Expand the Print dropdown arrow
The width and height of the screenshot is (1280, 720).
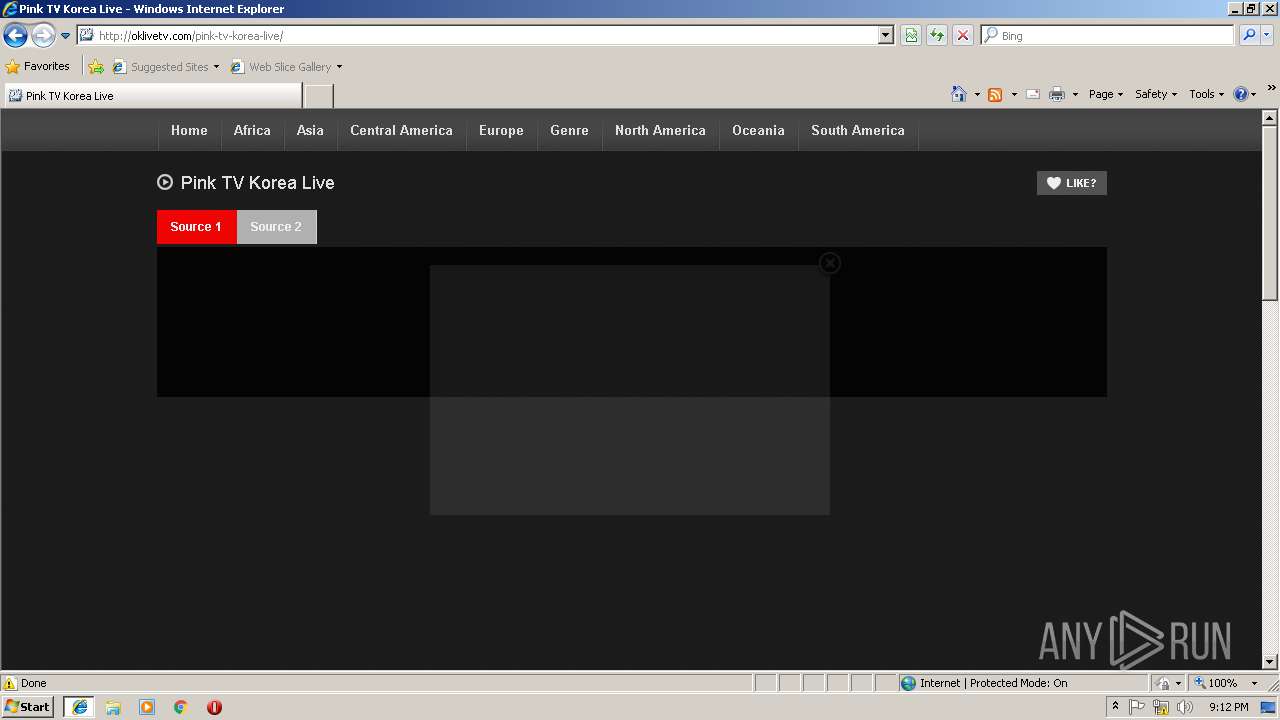(1075, 94)
